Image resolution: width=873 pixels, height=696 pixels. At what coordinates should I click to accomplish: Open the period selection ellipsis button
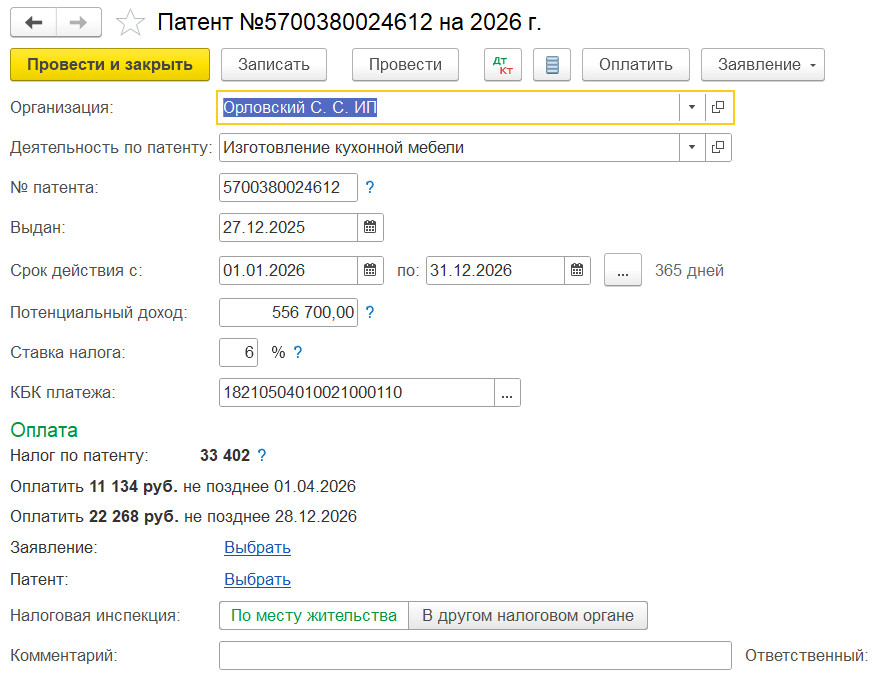pos(623,270)
